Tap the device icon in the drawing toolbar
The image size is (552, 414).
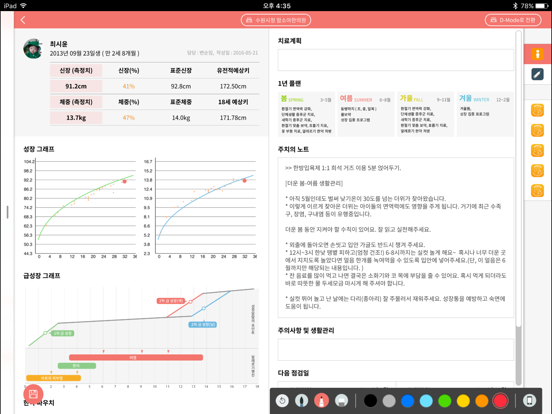click(x=529, y=401)
